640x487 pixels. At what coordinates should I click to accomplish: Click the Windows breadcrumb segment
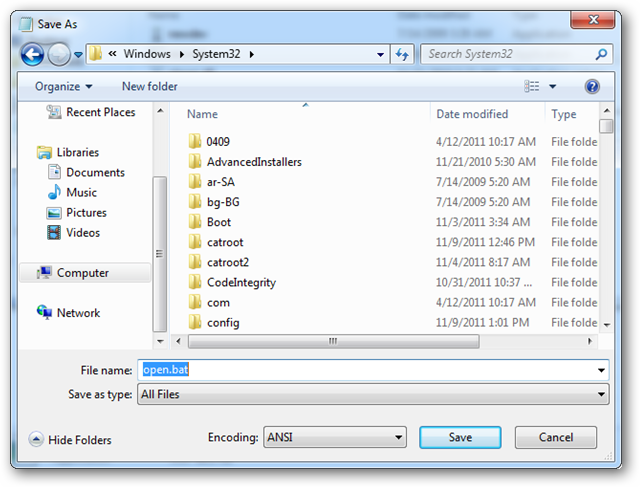click(147, 54)
